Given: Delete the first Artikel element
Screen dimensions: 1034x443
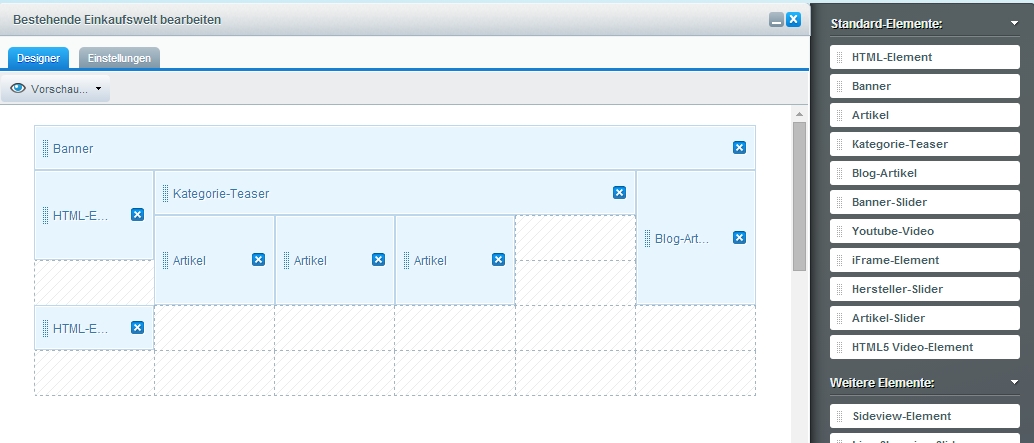Looking at the screenshot, I should 258,260.
